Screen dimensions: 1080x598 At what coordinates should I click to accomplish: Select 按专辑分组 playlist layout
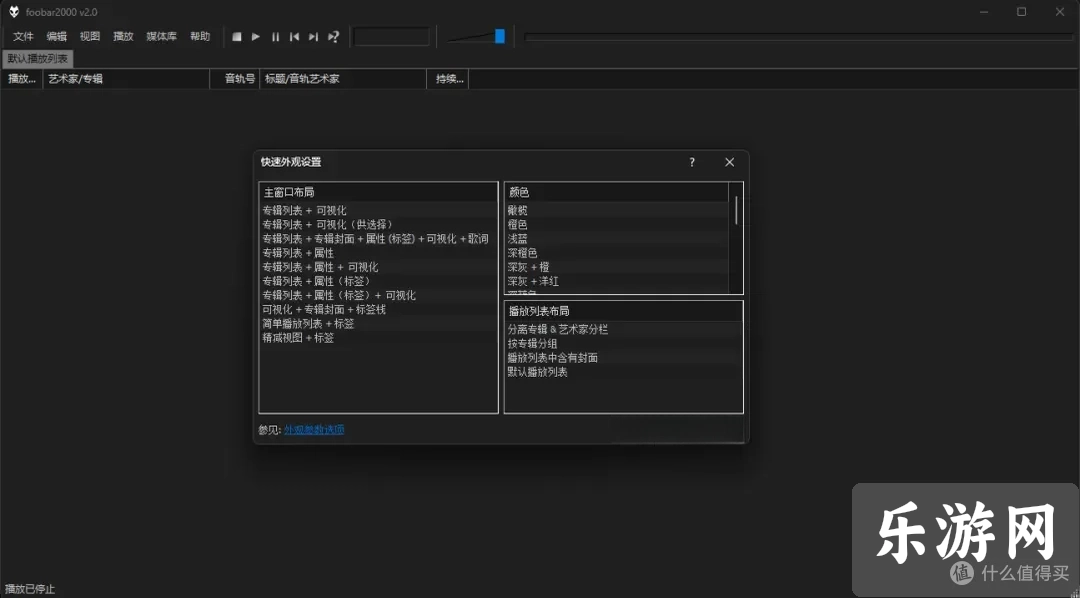click(624, 344)
